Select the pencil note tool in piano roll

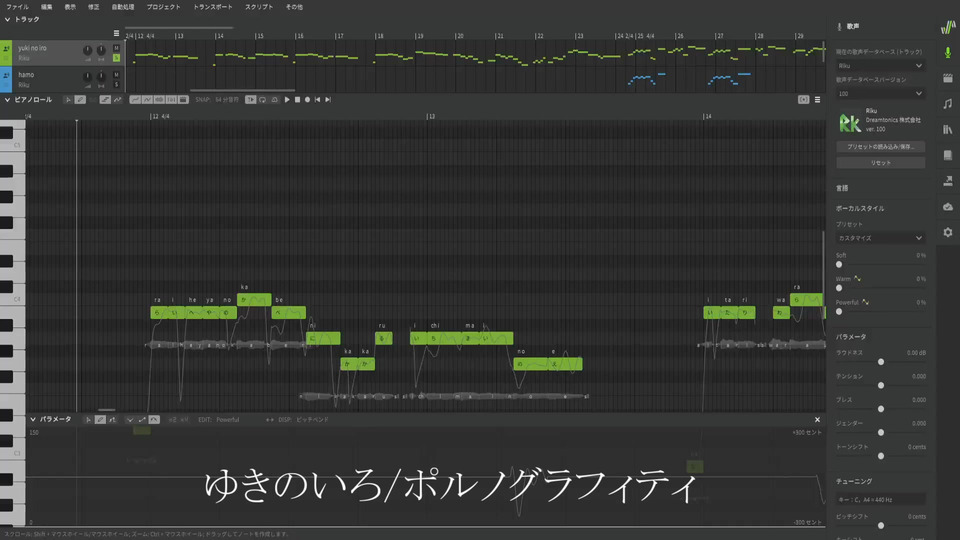[80, 100]
